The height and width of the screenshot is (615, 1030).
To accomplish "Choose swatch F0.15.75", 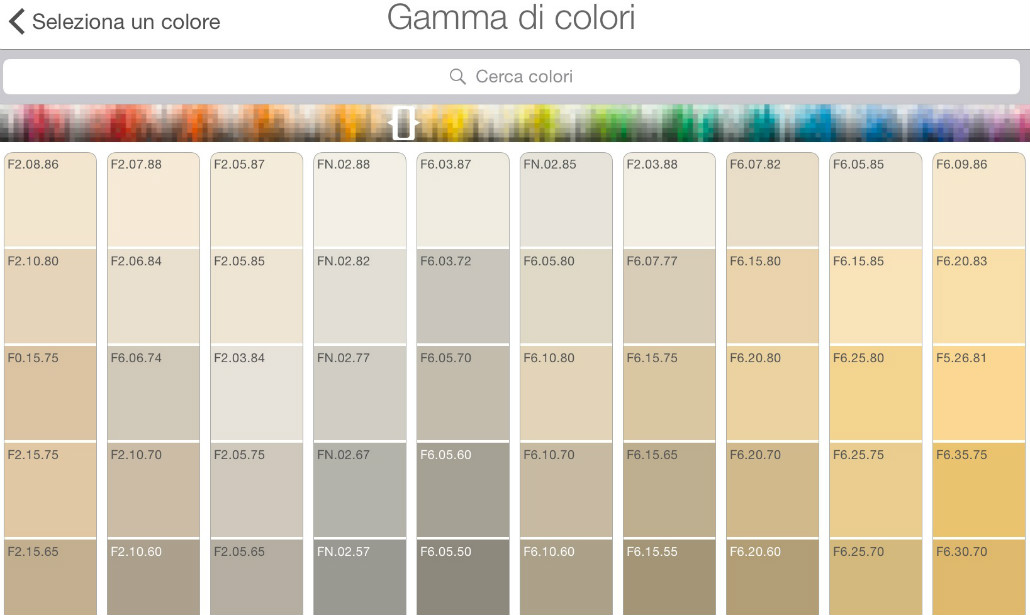I will point(51,393).
